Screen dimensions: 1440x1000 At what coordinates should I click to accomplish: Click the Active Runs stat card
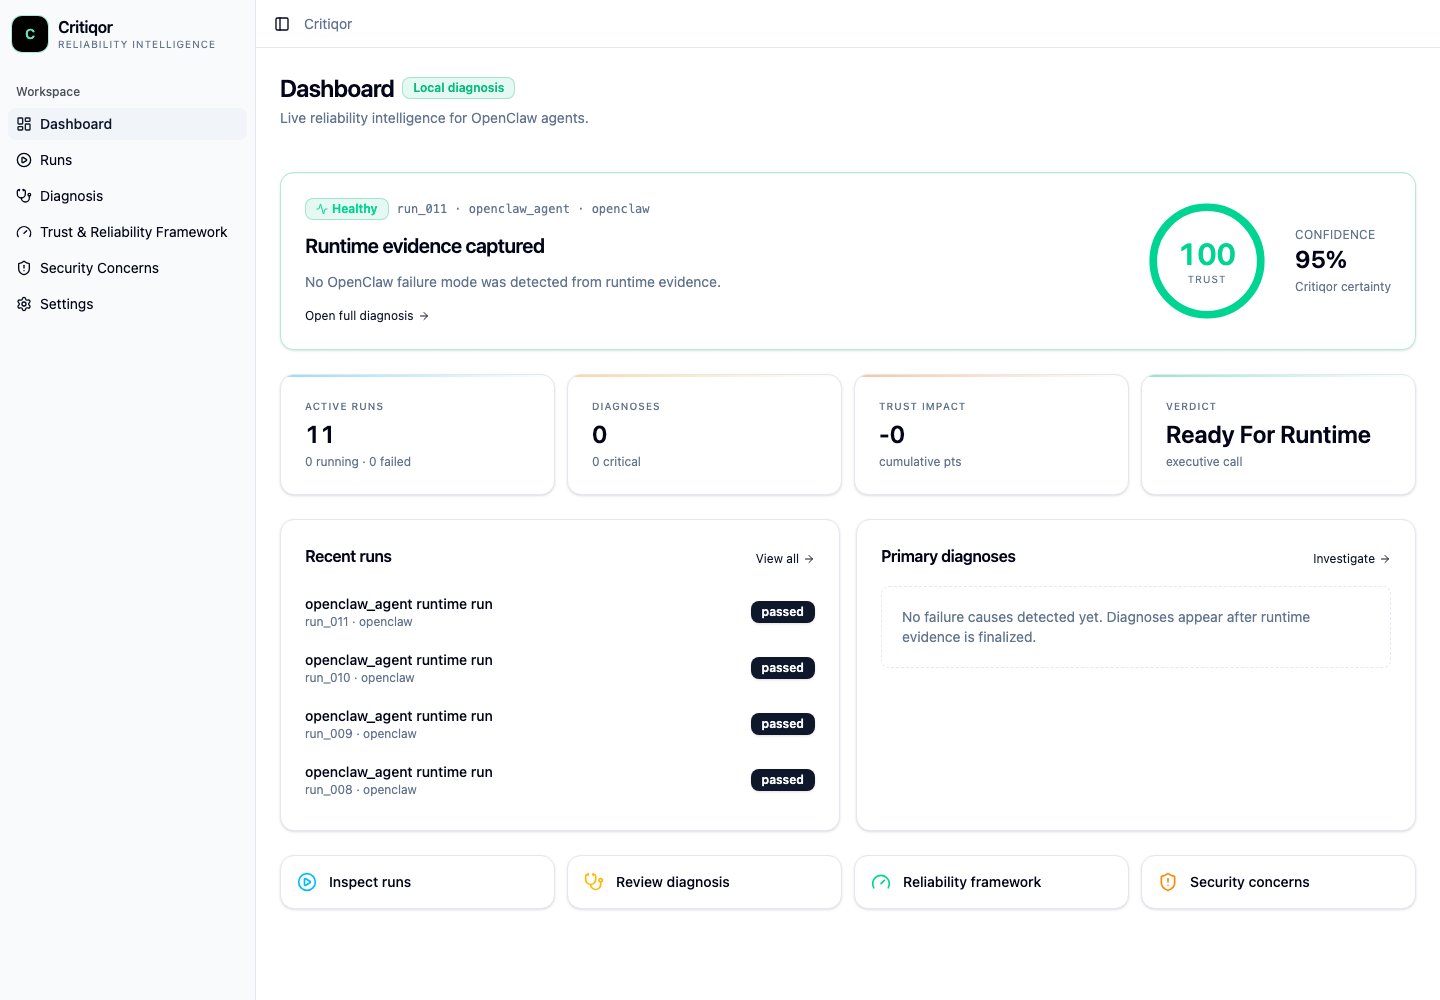click(x=417, y=435)
